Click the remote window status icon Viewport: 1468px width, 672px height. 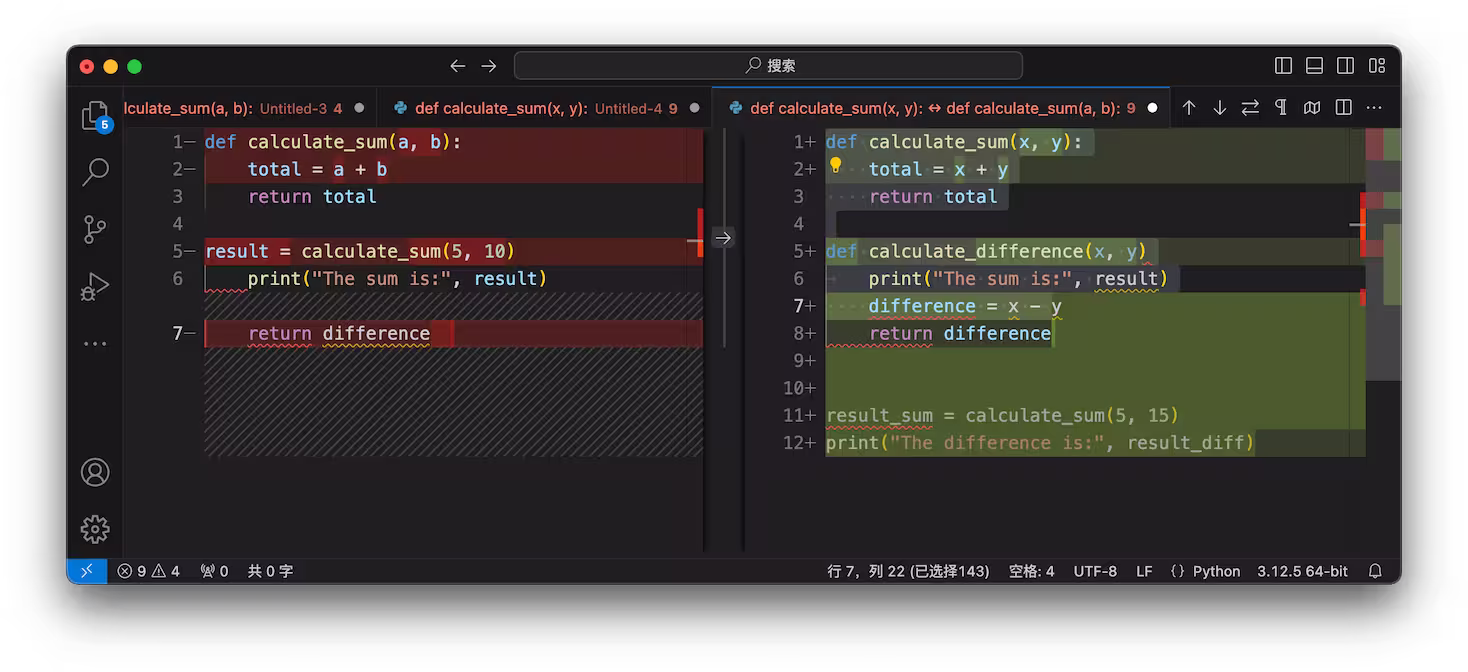[x=87, y=571]
